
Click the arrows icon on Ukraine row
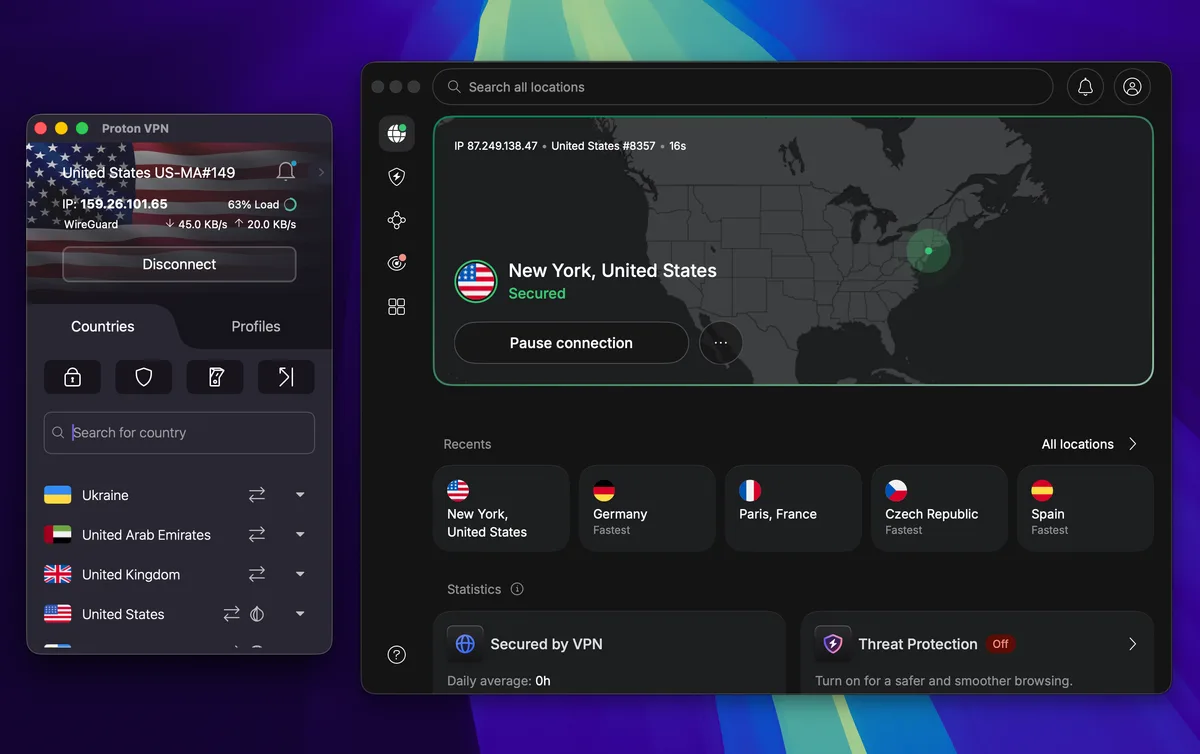[257, 495]
